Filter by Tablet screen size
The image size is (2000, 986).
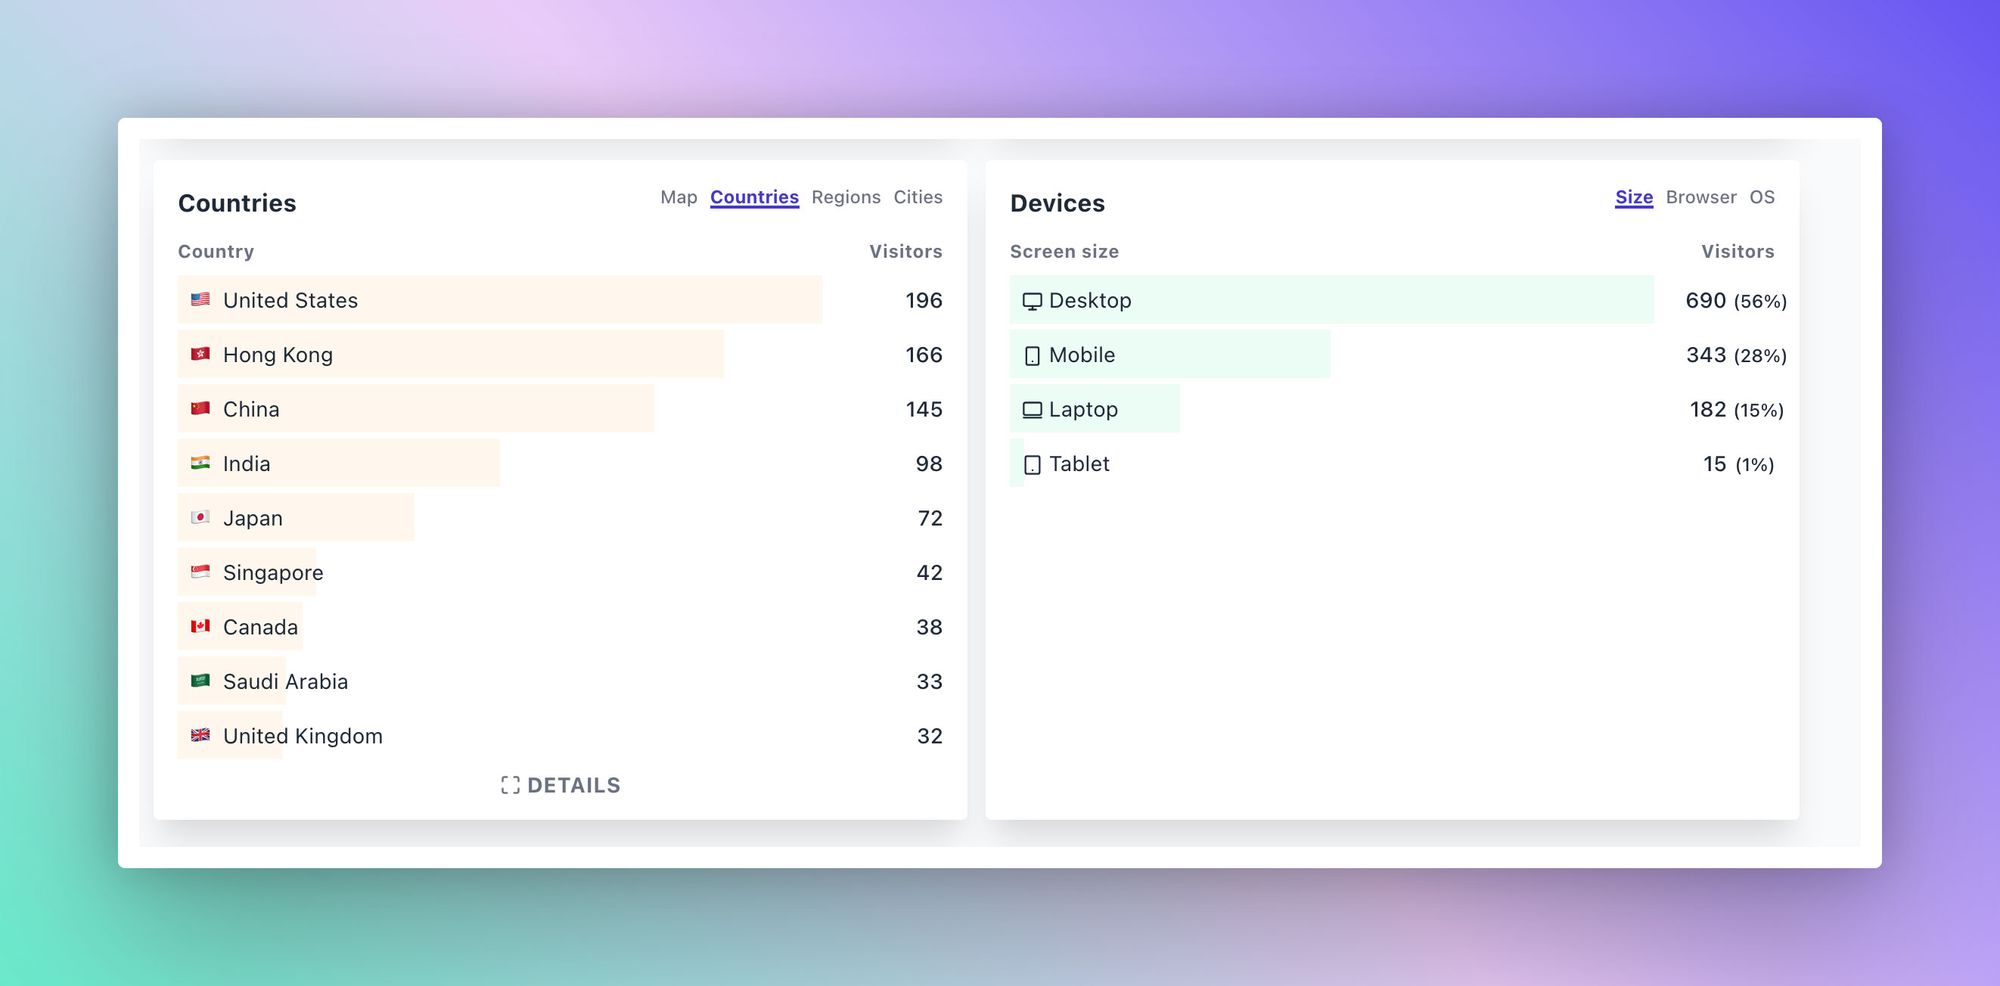point(1392,463)
